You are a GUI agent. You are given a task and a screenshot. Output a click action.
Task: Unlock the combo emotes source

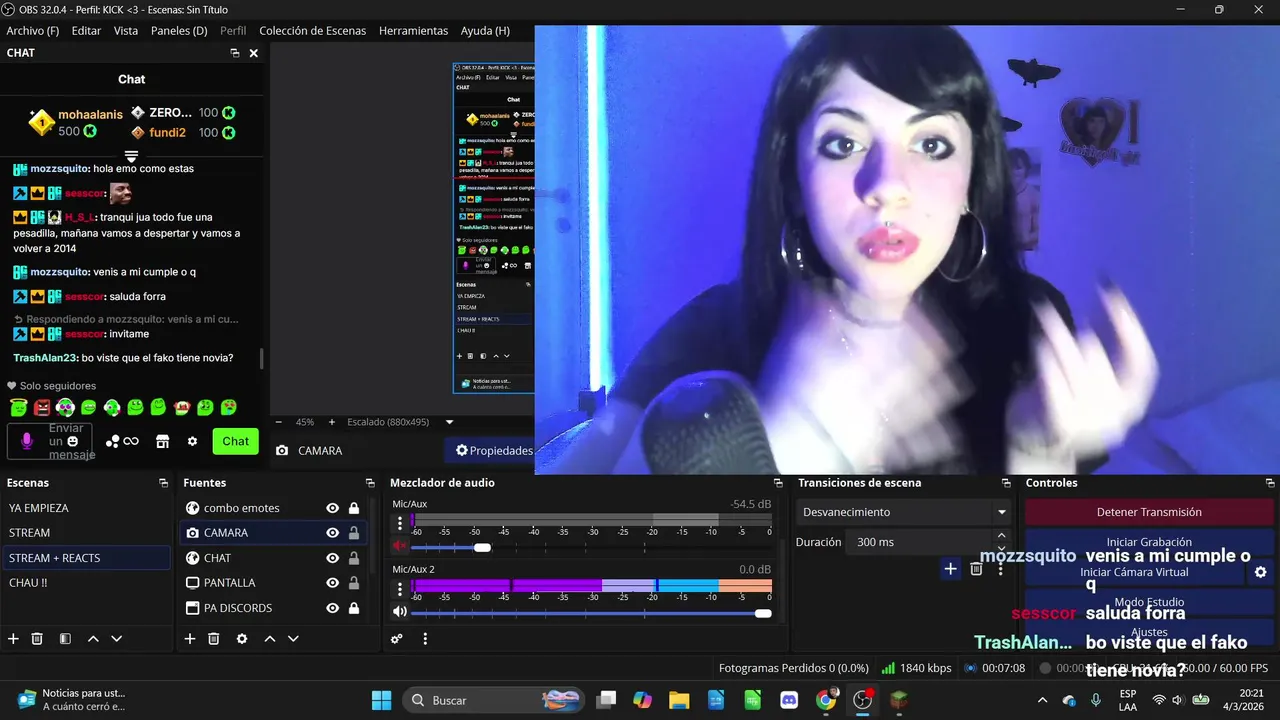pos(354,508)
